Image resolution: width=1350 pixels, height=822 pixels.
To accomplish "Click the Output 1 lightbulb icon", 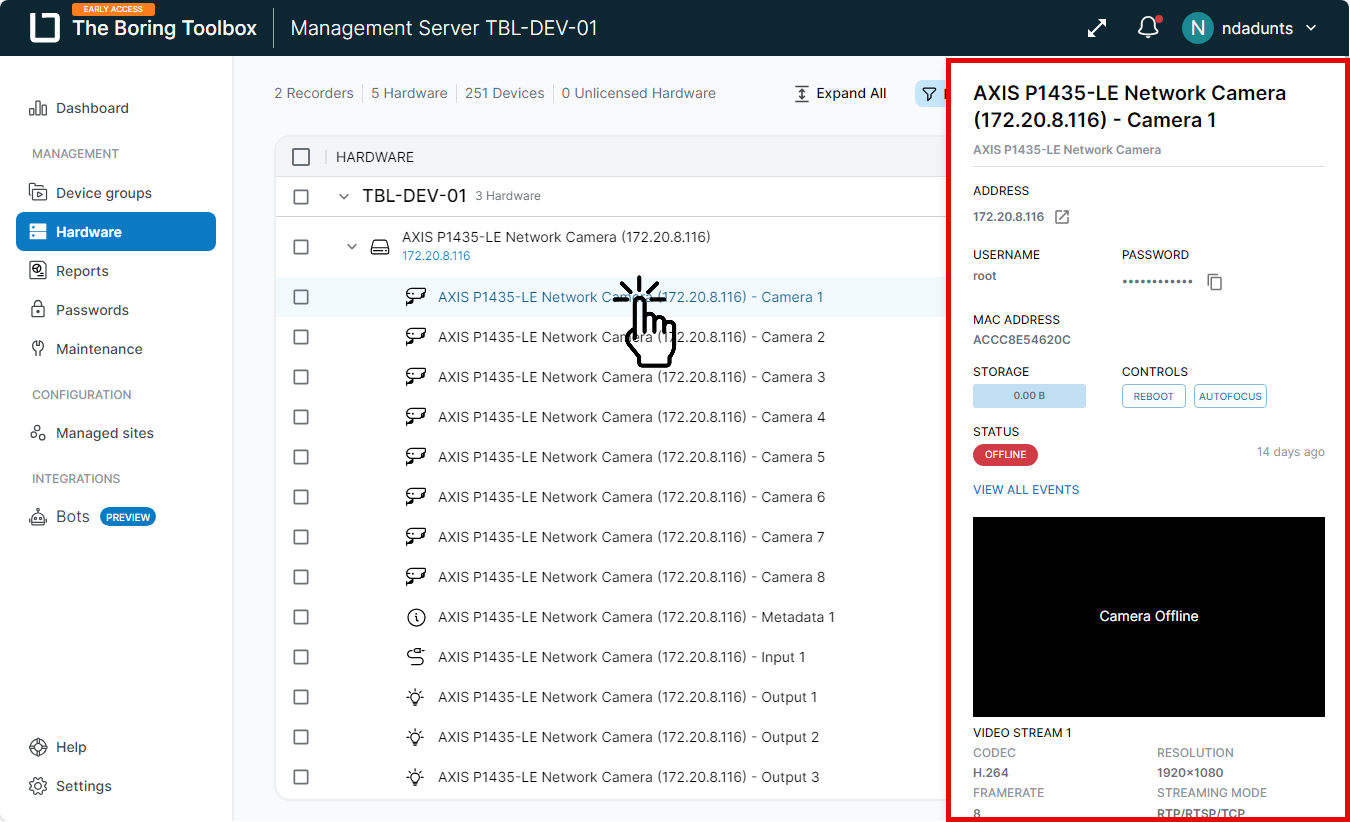I will point(416,697).
